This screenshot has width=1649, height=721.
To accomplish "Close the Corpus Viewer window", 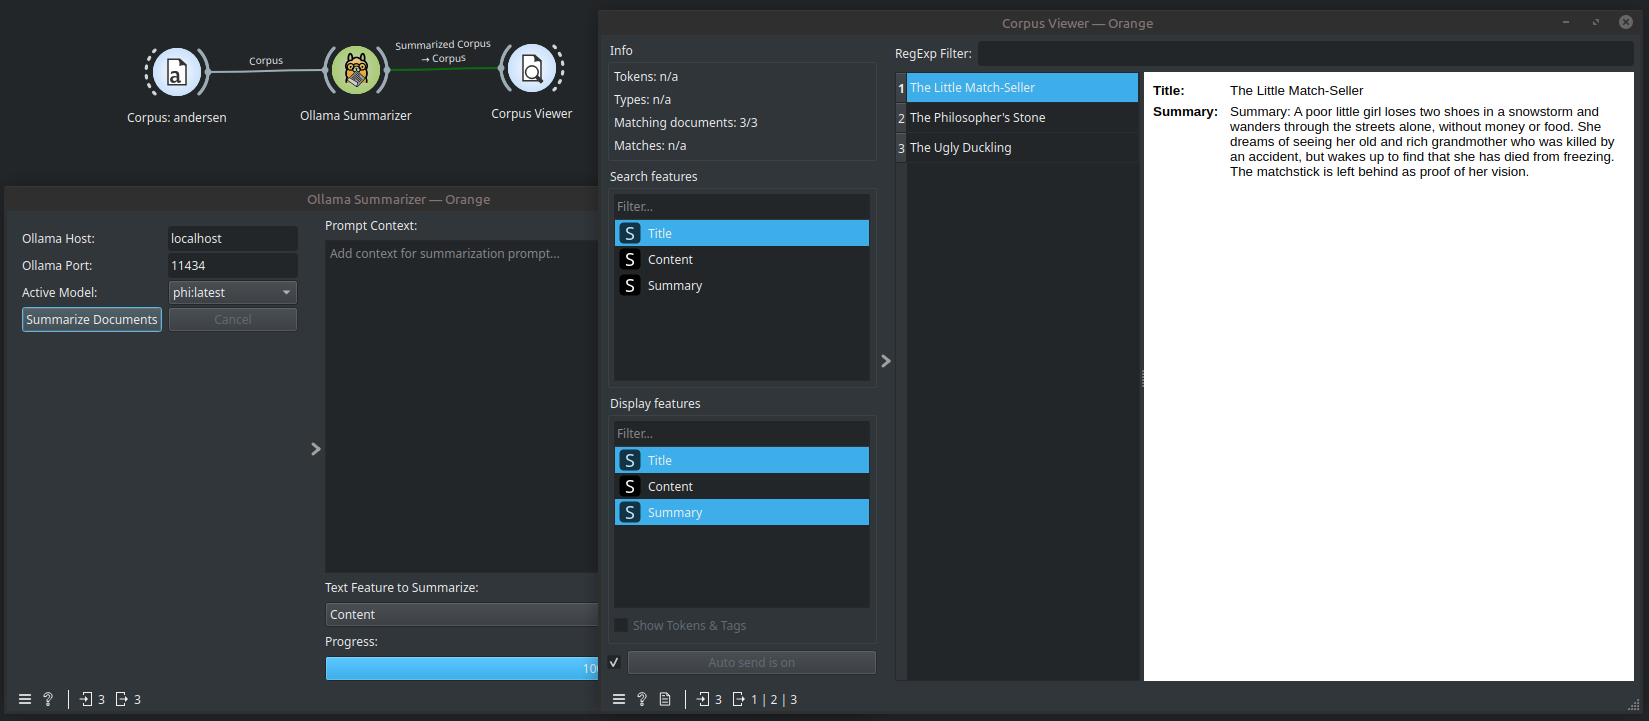I will pyautogui.click(x=1626, y=22).
